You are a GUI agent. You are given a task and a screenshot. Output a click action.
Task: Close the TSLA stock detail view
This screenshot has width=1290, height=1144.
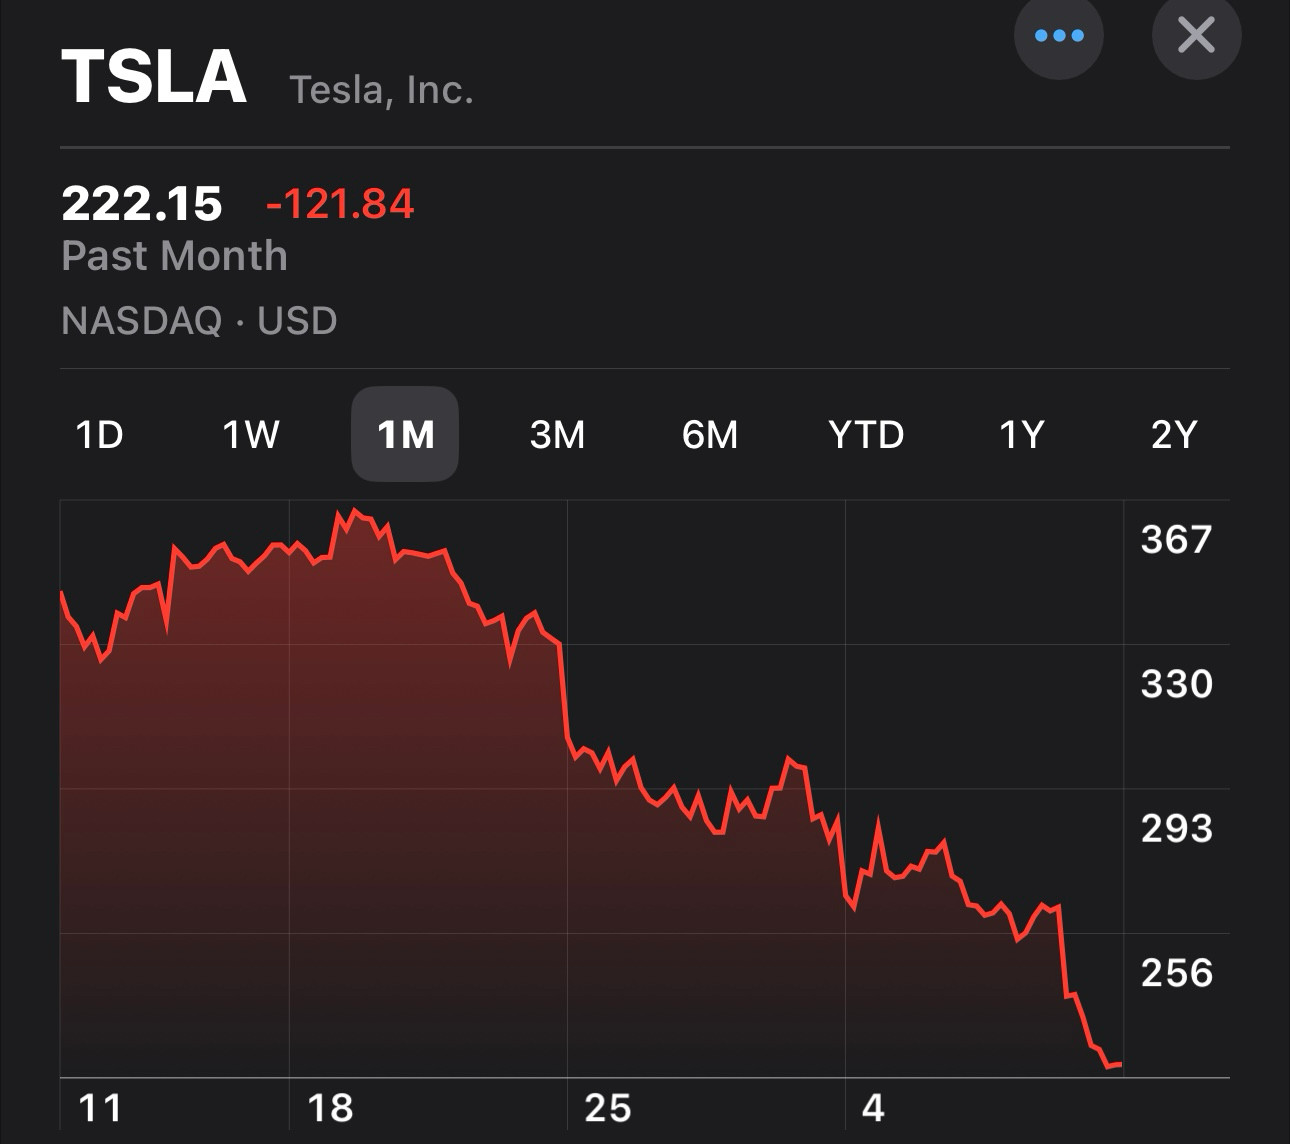pos(1196,36)
